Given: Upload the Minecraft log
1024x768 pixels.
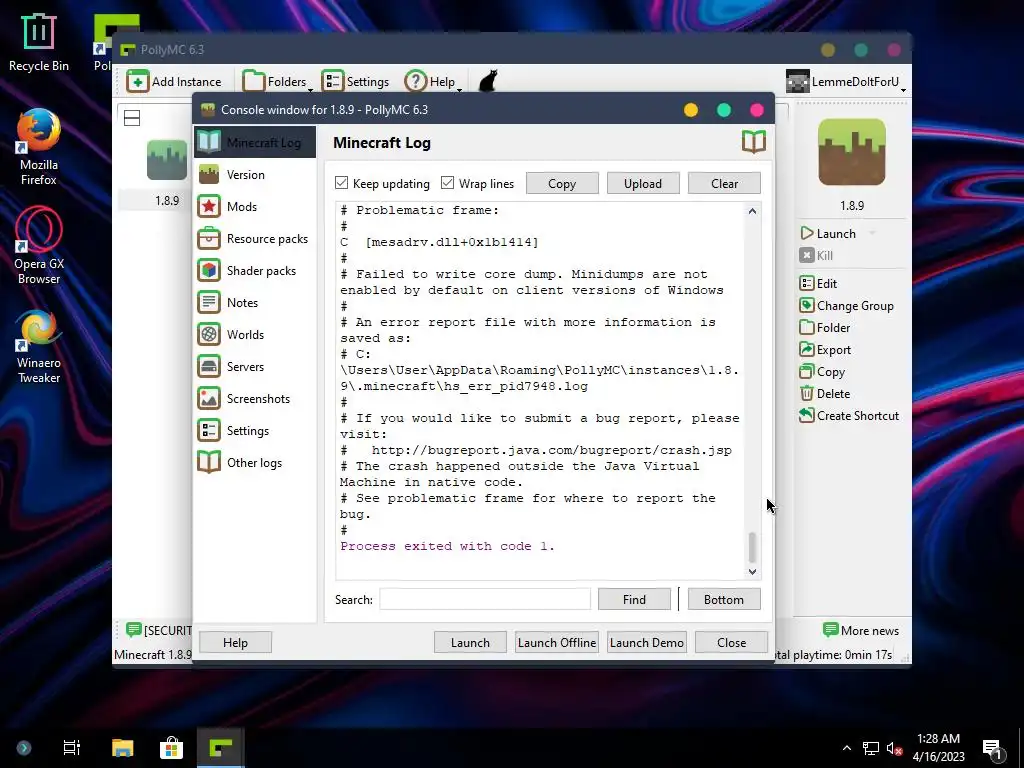Looking at the screenshot, I should pos(643,184).
